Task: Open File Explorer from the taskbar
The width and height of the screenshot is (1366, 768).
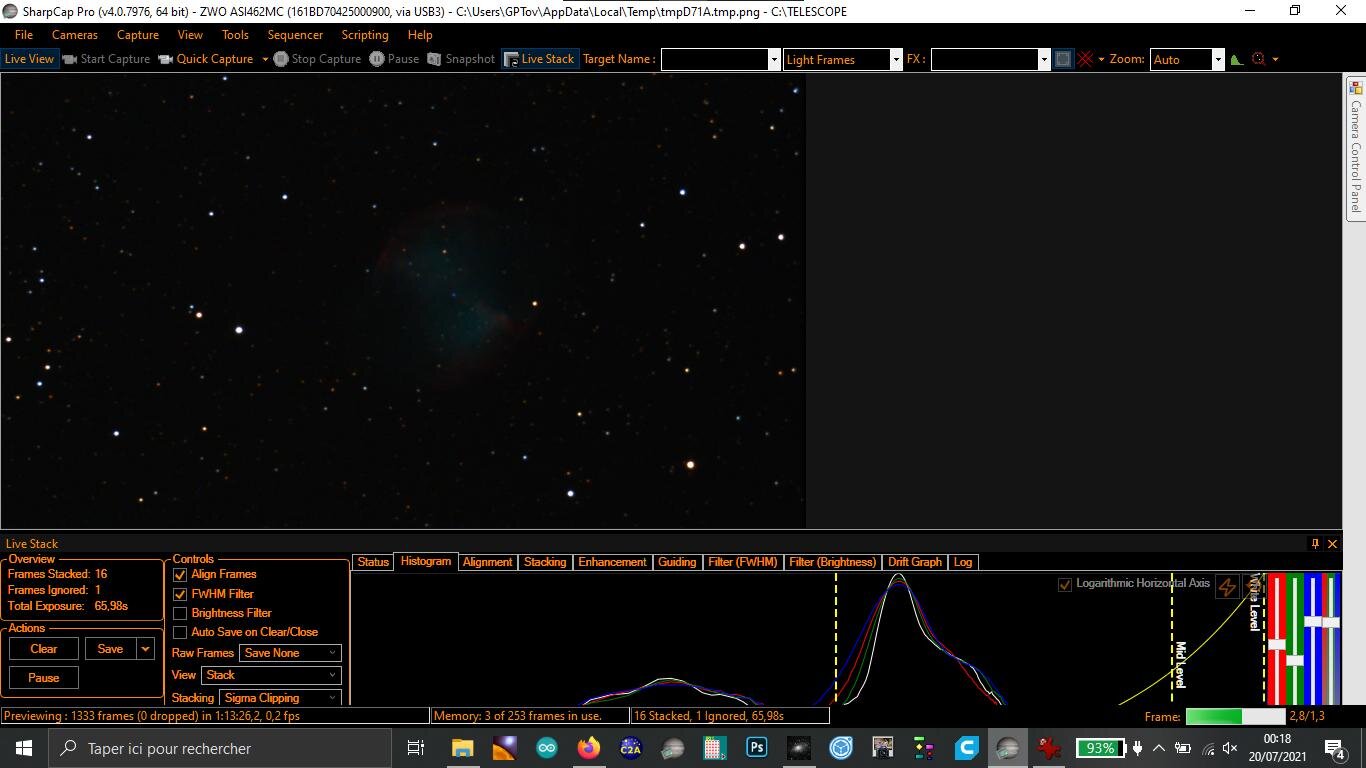Action: [462, 748]
